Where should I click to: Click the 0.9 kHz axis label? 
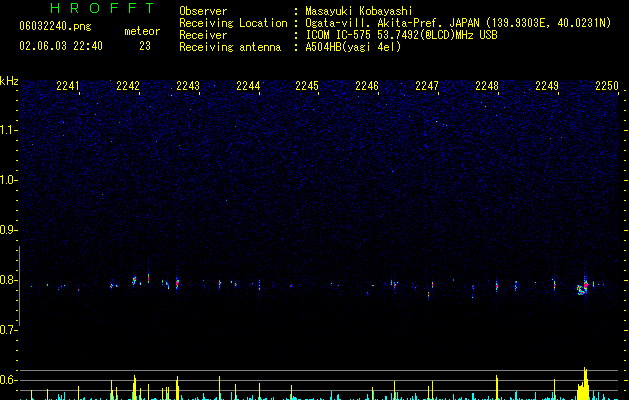[x=9, y=230]
